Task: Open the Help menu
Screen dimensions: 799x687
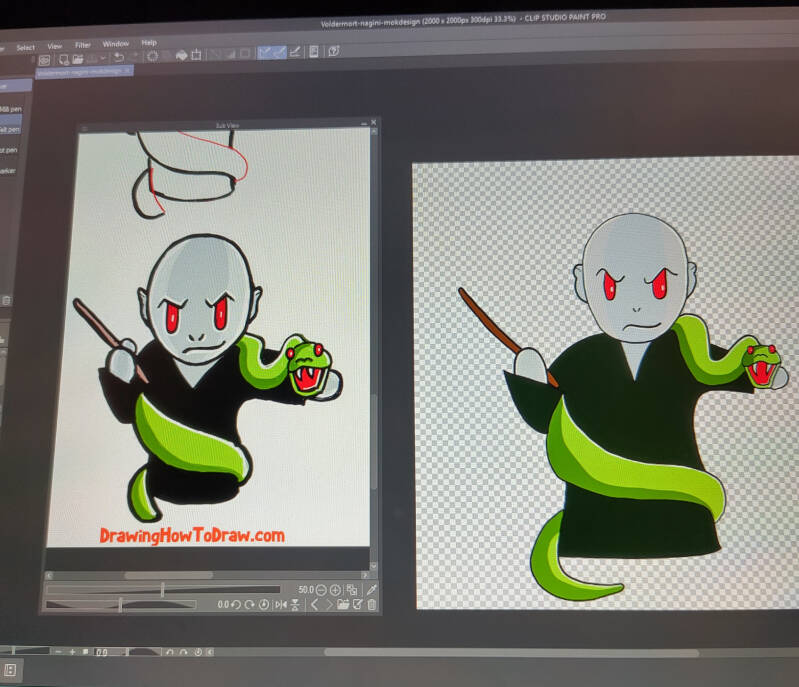Action: point(149,43)
